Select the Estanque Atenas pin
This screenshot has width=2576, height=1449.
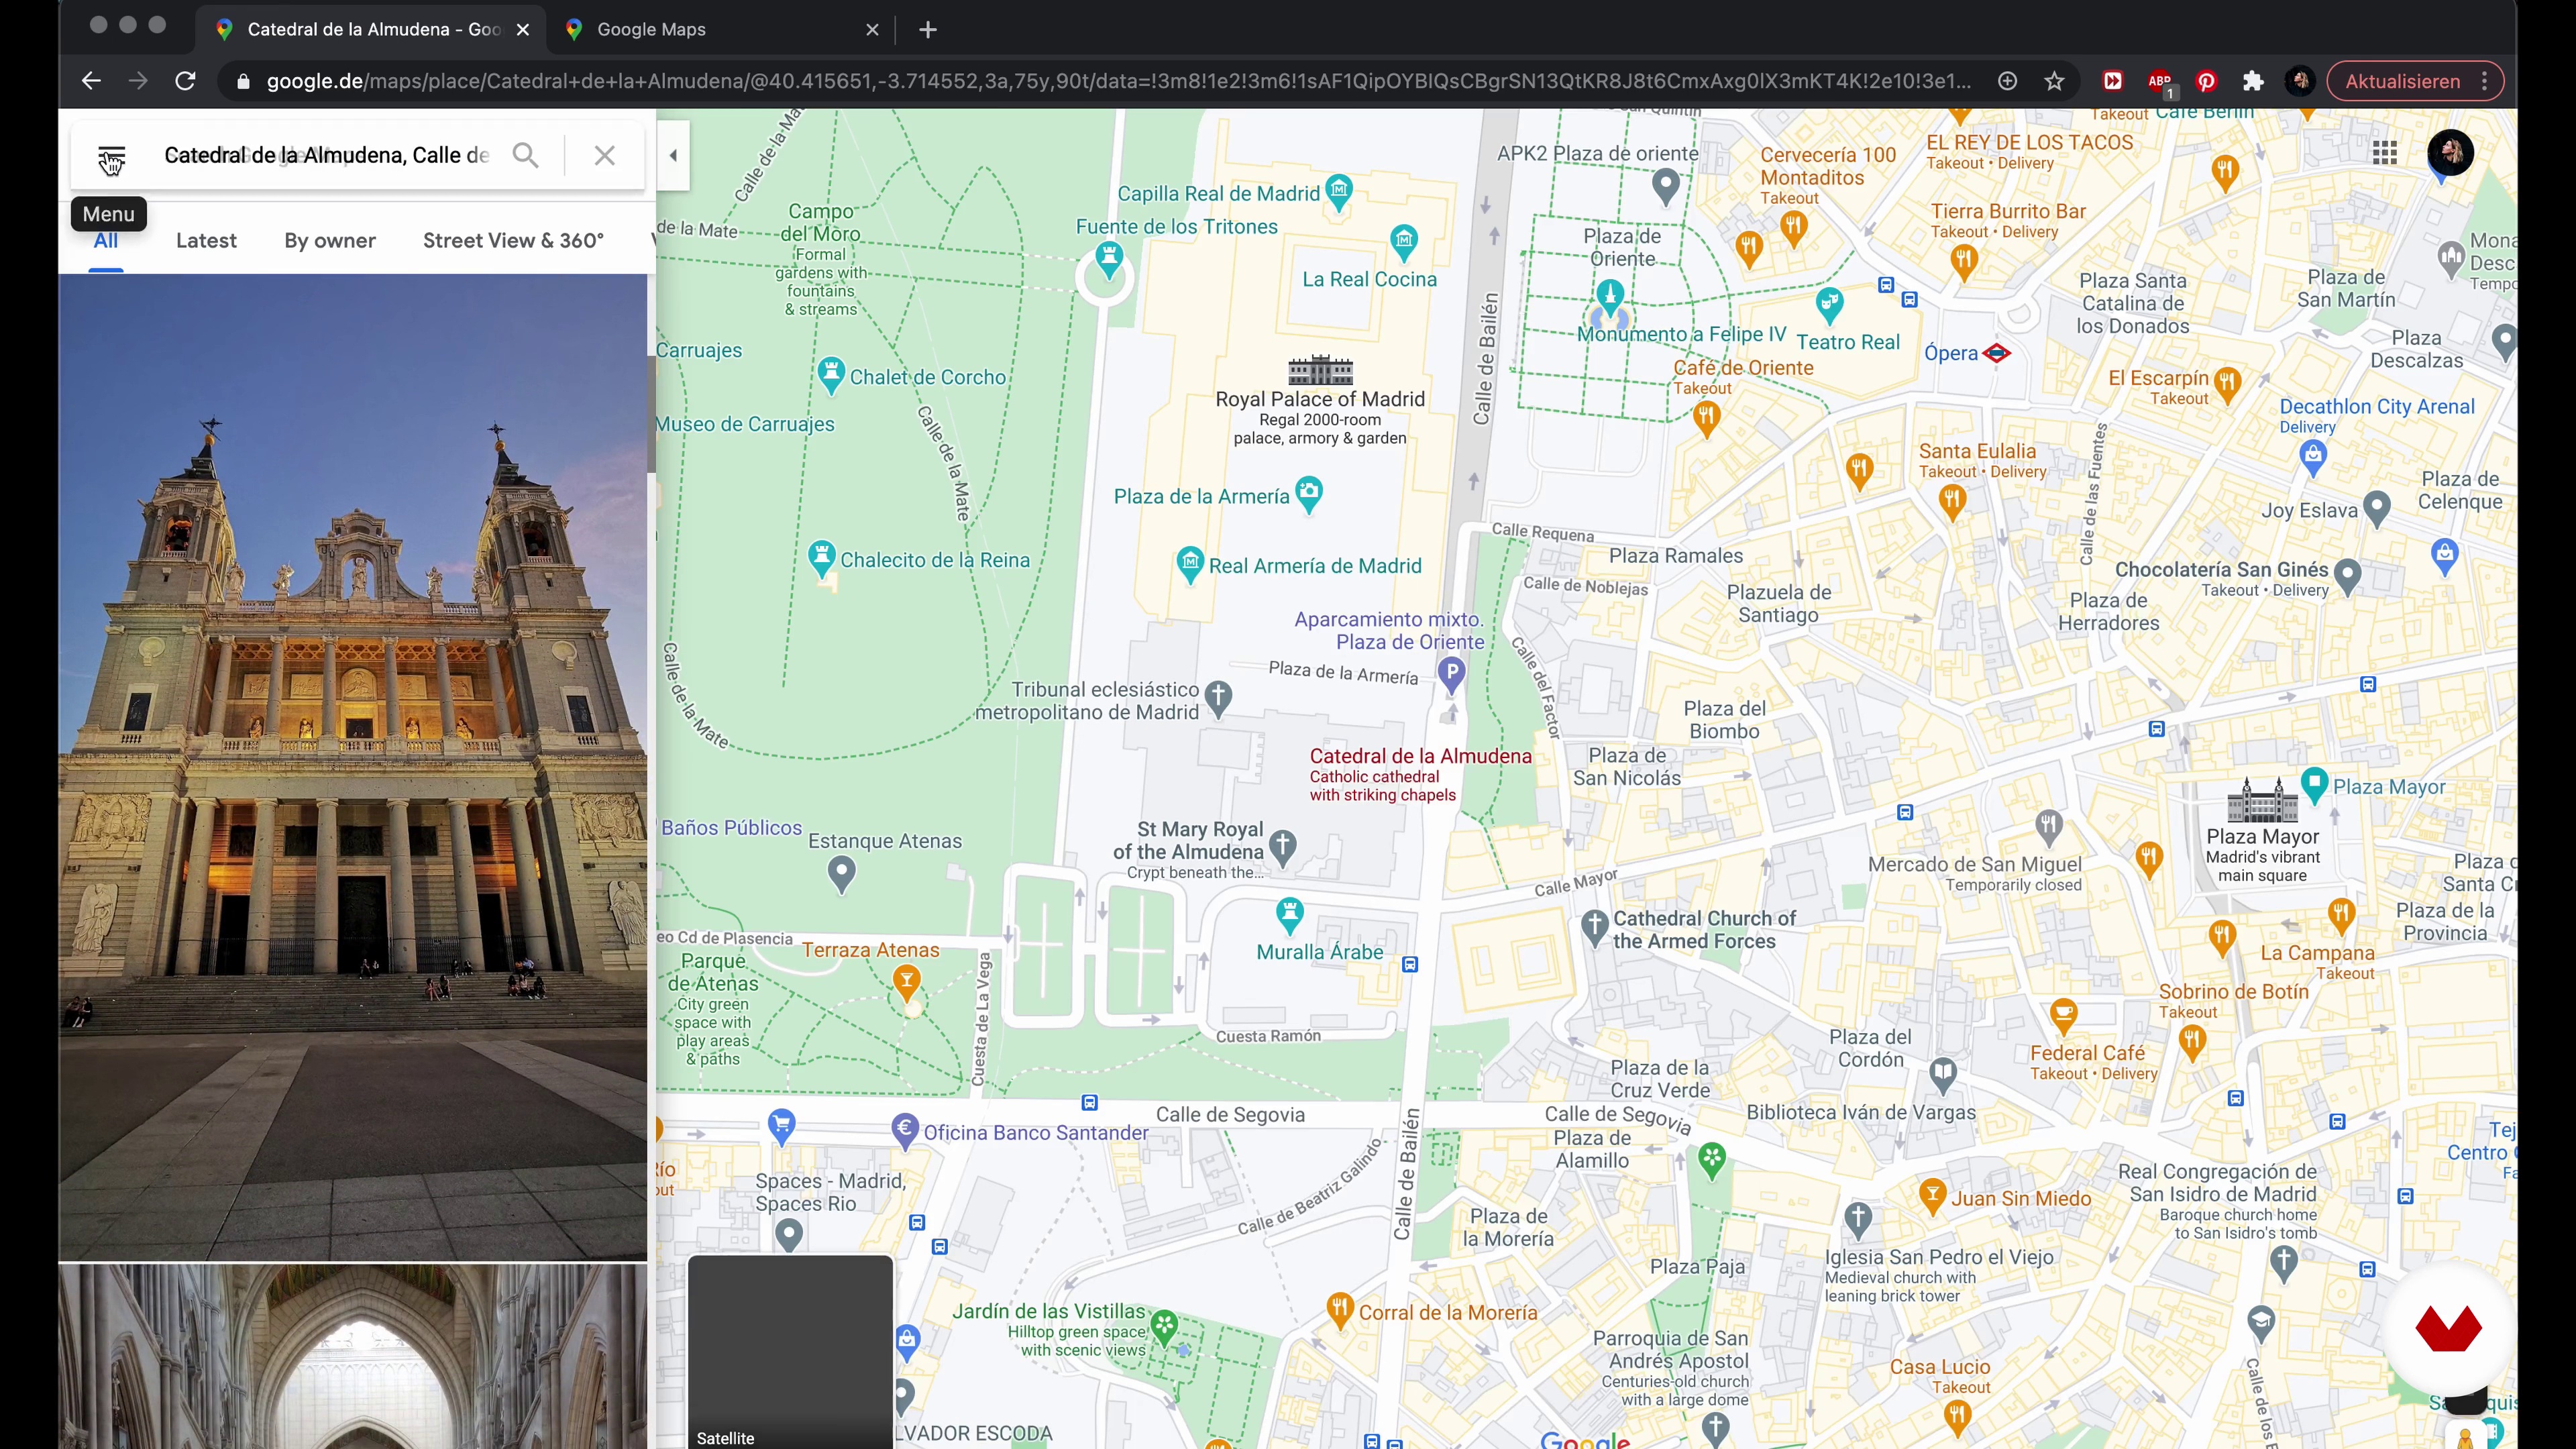click(842, 875)
